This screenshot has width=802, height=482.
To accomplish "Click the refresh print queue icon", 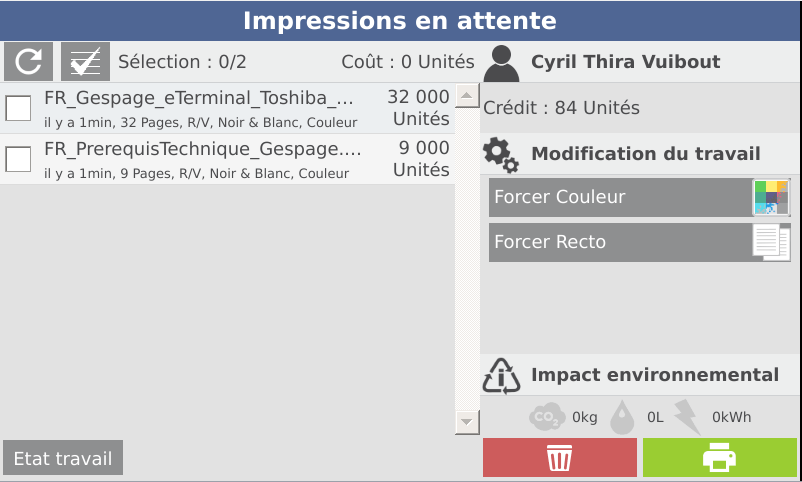I will click(29, 61).
